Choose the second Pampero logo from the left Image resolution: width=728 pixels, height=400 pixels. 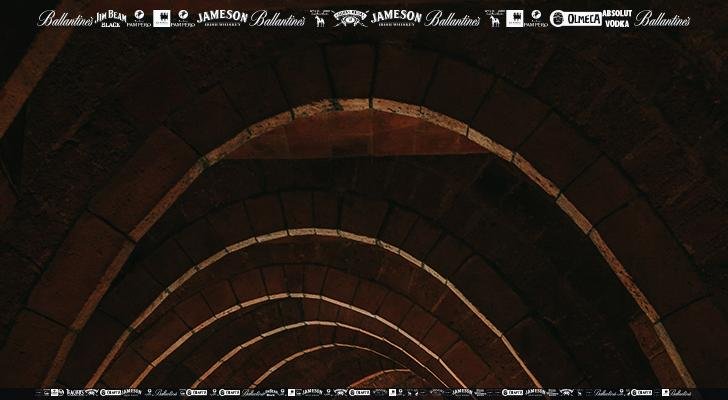coord(183,18)
